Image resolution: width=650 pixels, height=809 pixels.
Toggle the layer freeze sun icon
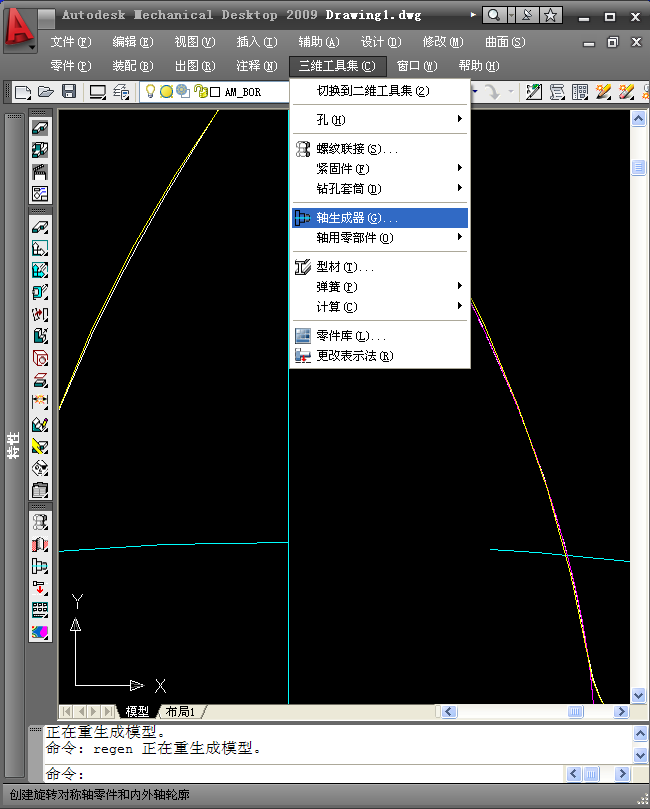pyautogui.click(x=166, y=92)
